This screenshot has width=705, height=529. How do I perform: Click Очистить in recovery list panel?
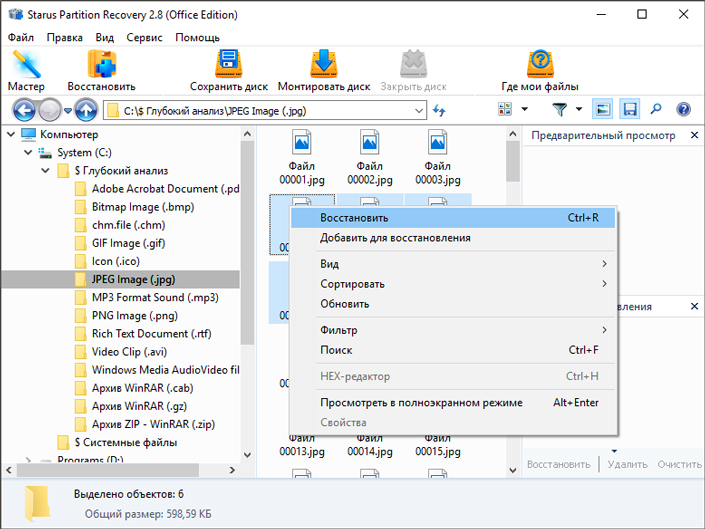[x=679, y=464]
